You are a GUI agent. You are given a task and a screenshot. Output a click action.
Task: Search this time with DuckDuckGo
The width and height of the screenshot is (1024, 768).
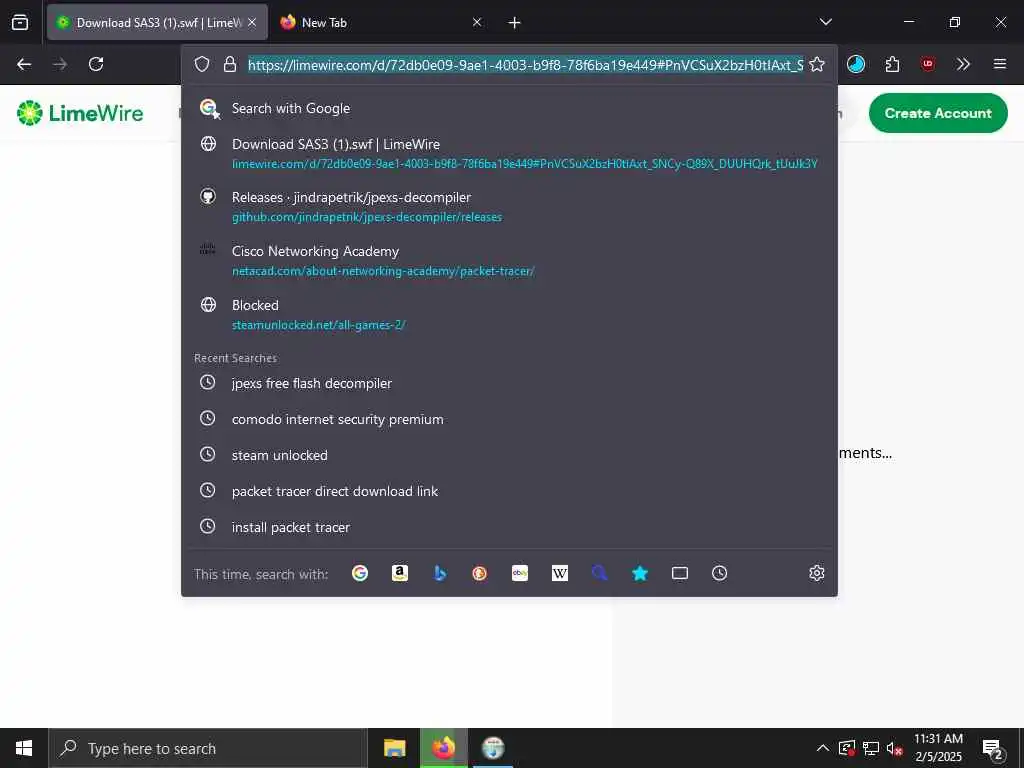pos(479,573)
